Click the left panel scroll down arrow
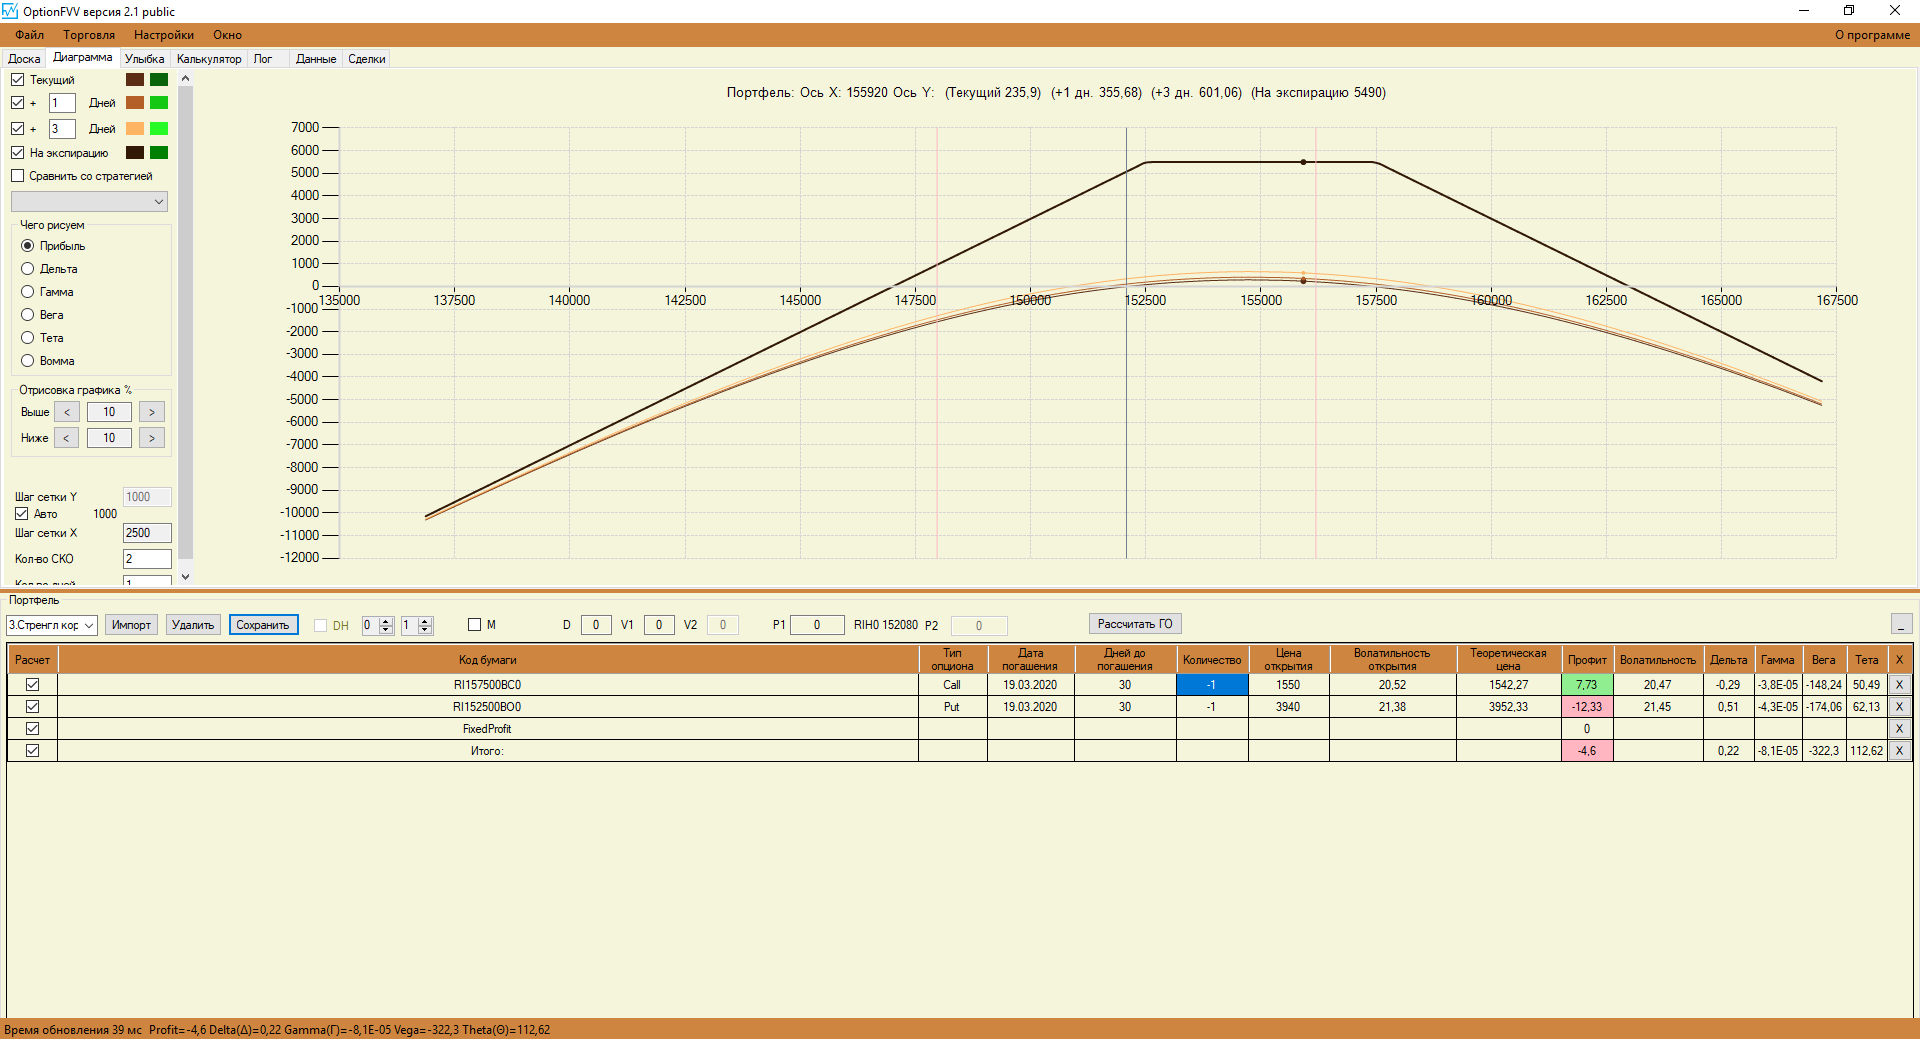1920x1039 pixels. click(x=185, y=577)
